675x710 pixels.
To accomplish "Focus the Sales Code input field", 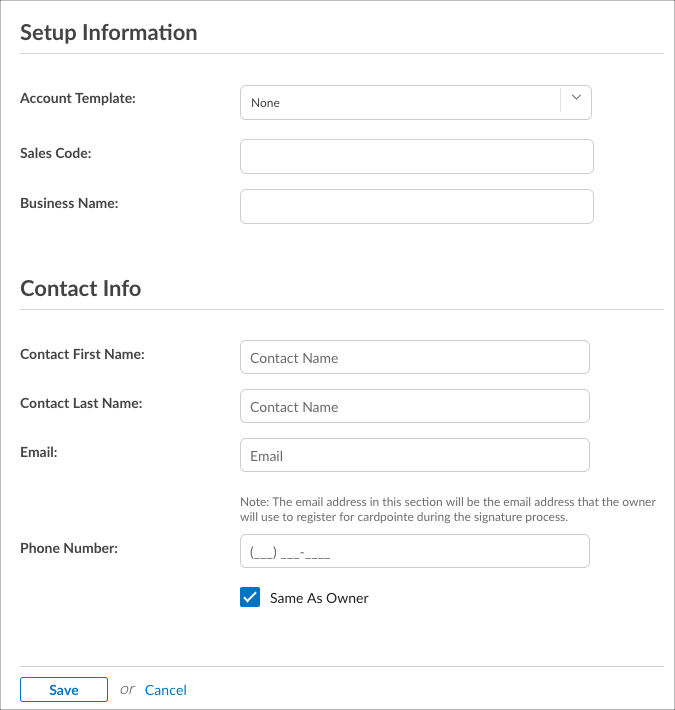I will (416, 156).
